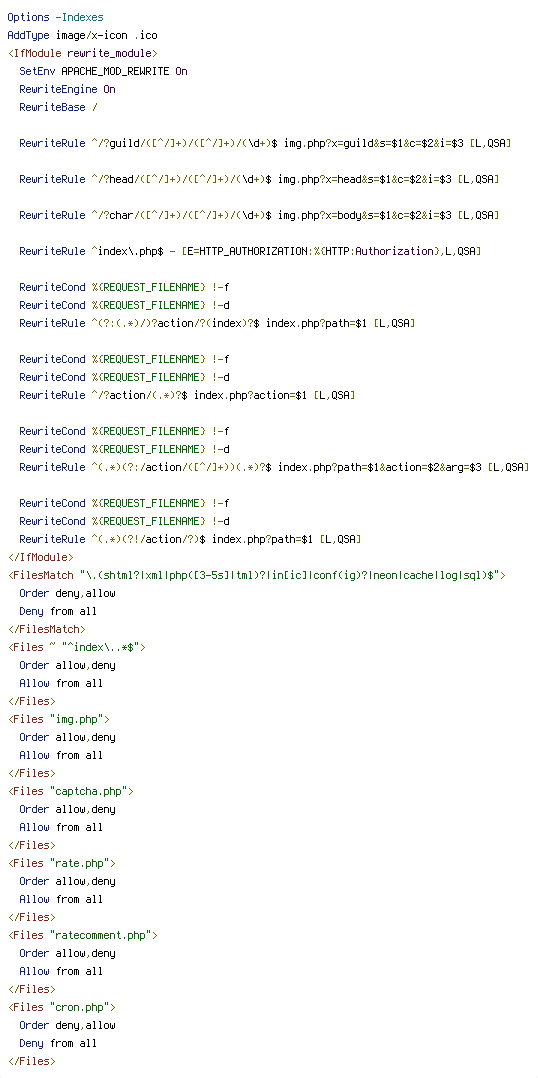
Task: Click the closing FilesMatch tag
Action: [x=47, y=629]
